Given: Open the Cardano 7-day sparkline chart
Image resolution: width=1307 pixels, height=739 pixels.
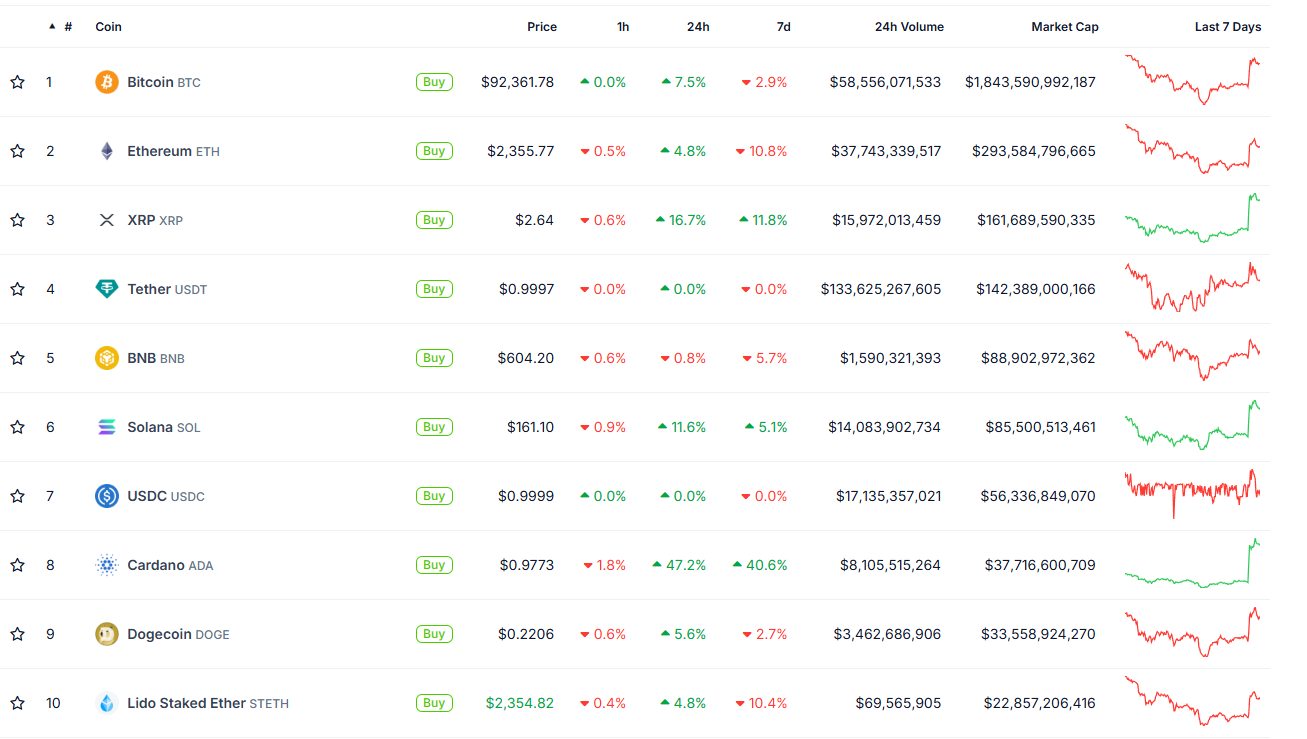Looking at the screenshot, I should click(1192, 563).
